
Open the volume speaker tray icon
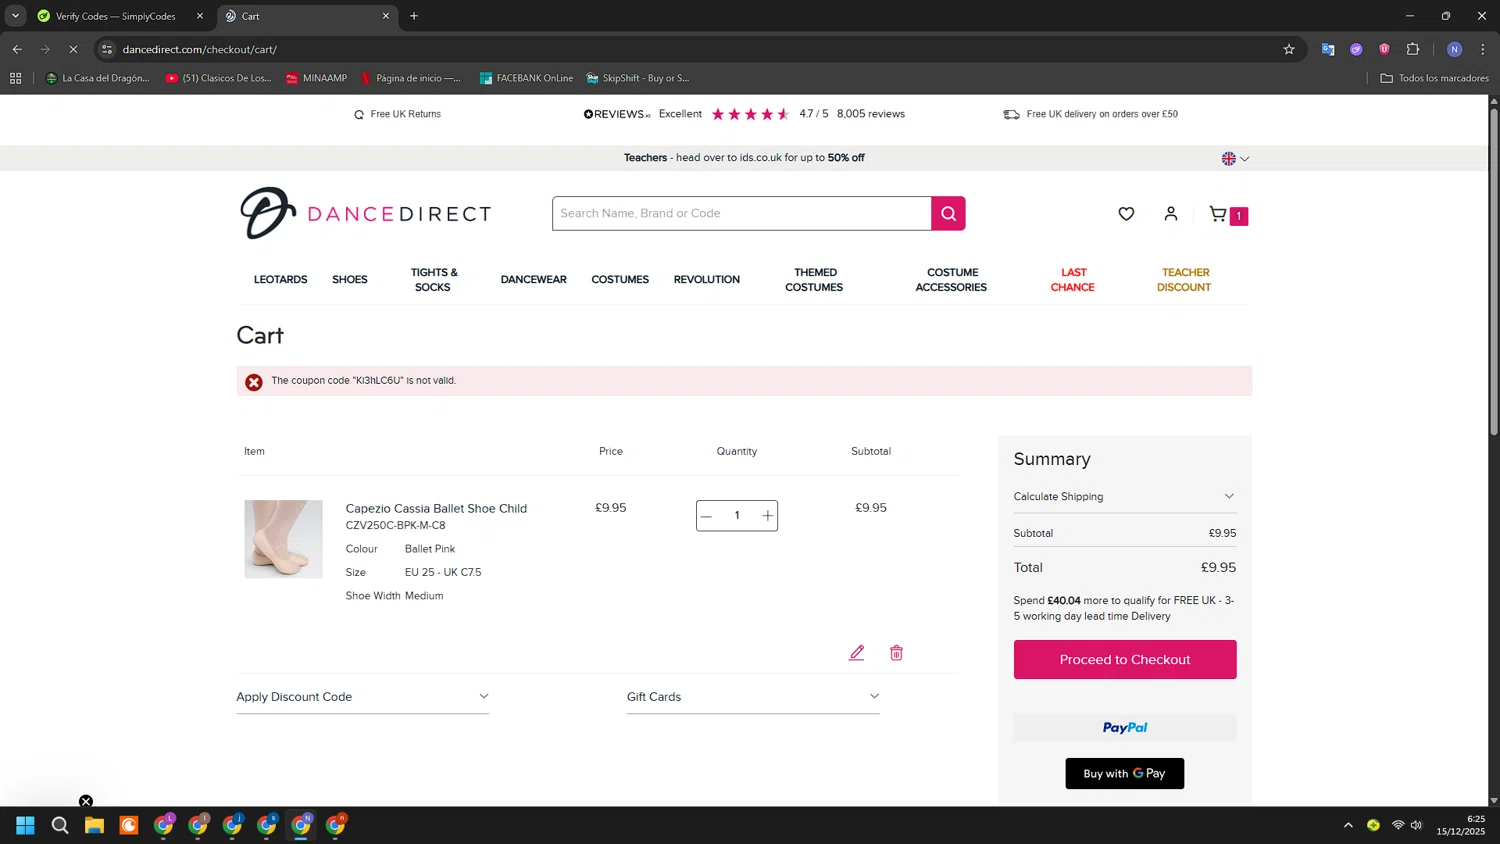pyautogui.click(x=1416, y=825)
